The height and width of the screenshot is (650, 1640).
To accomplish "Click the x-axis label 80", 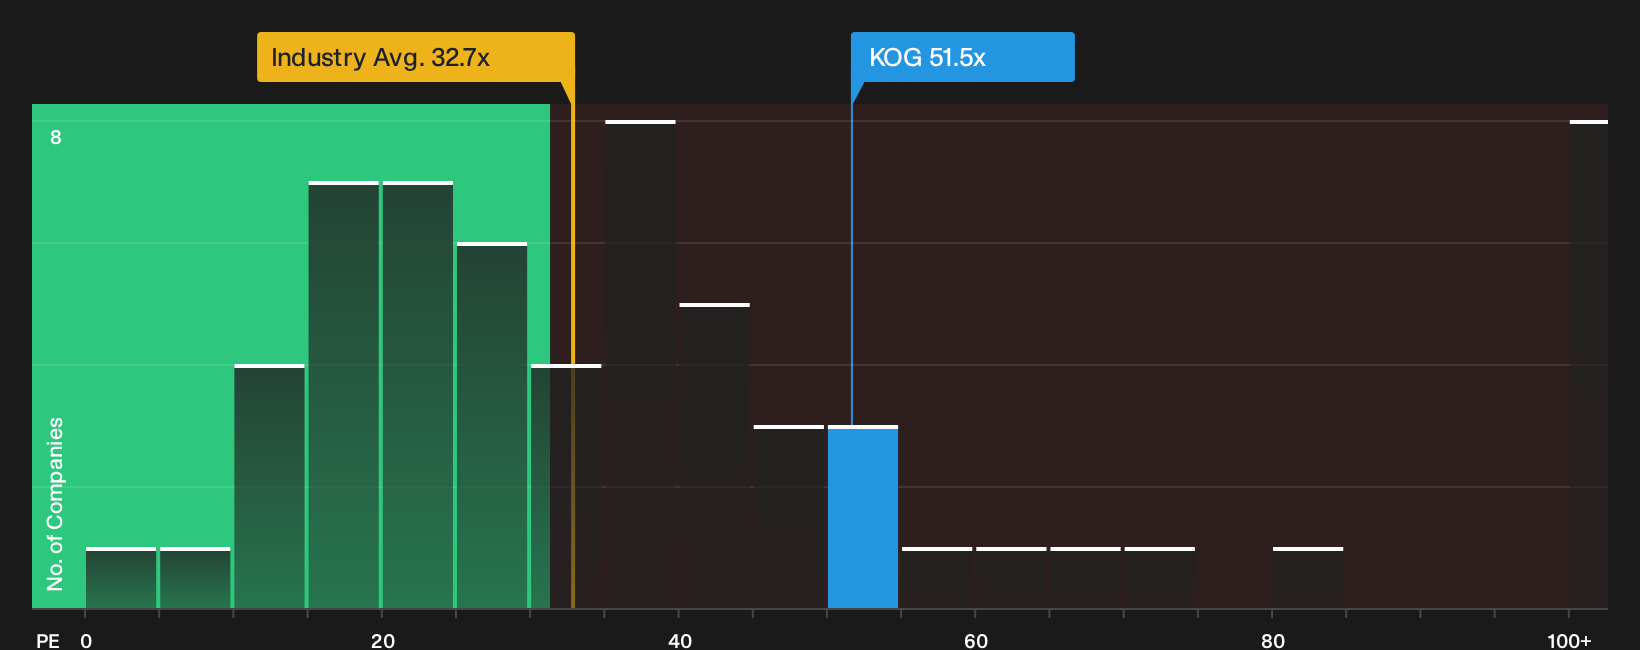I will pyautogui.click(x=1273, y=641).
